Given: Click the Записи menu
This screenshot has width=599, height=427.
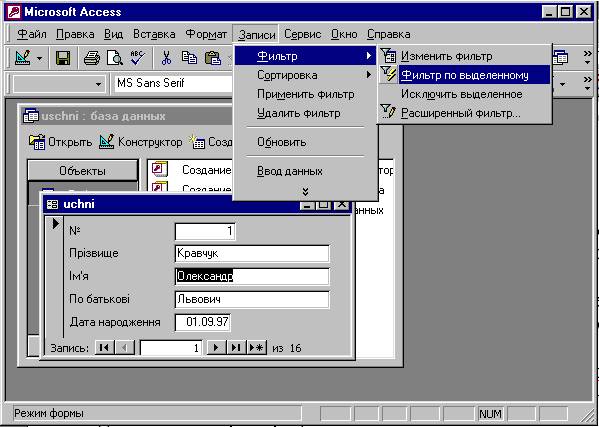Looking at the screenshot, I should tap(256, 35).
